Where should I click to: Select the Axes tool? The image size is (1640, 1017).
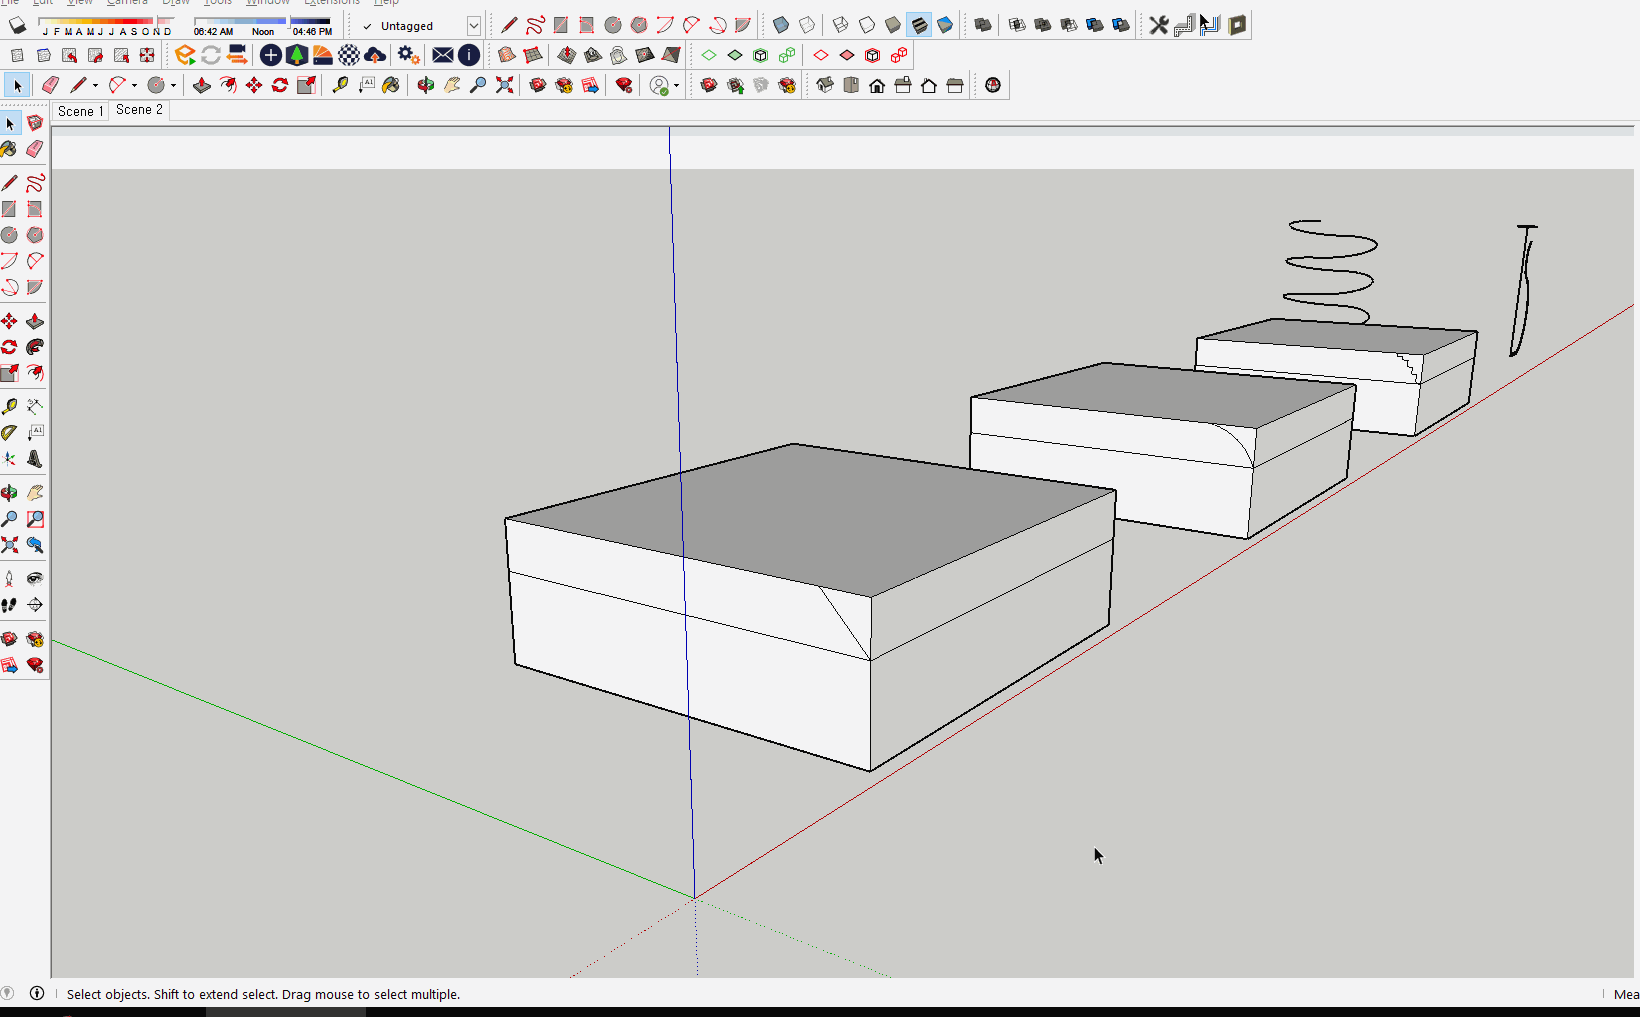9,459
